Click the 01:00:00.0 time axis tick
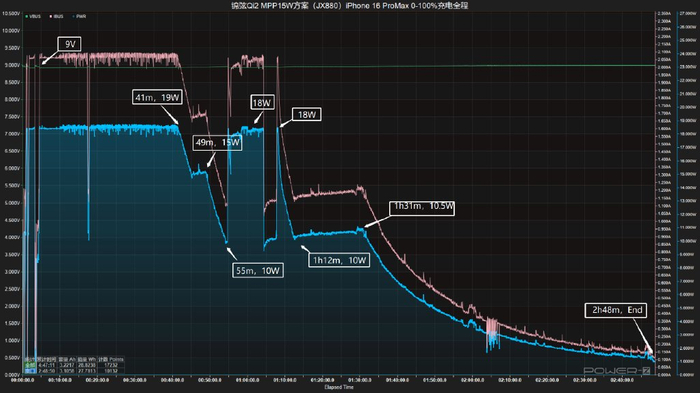This screenshot has height=393, width=700. tap(247, 380)
